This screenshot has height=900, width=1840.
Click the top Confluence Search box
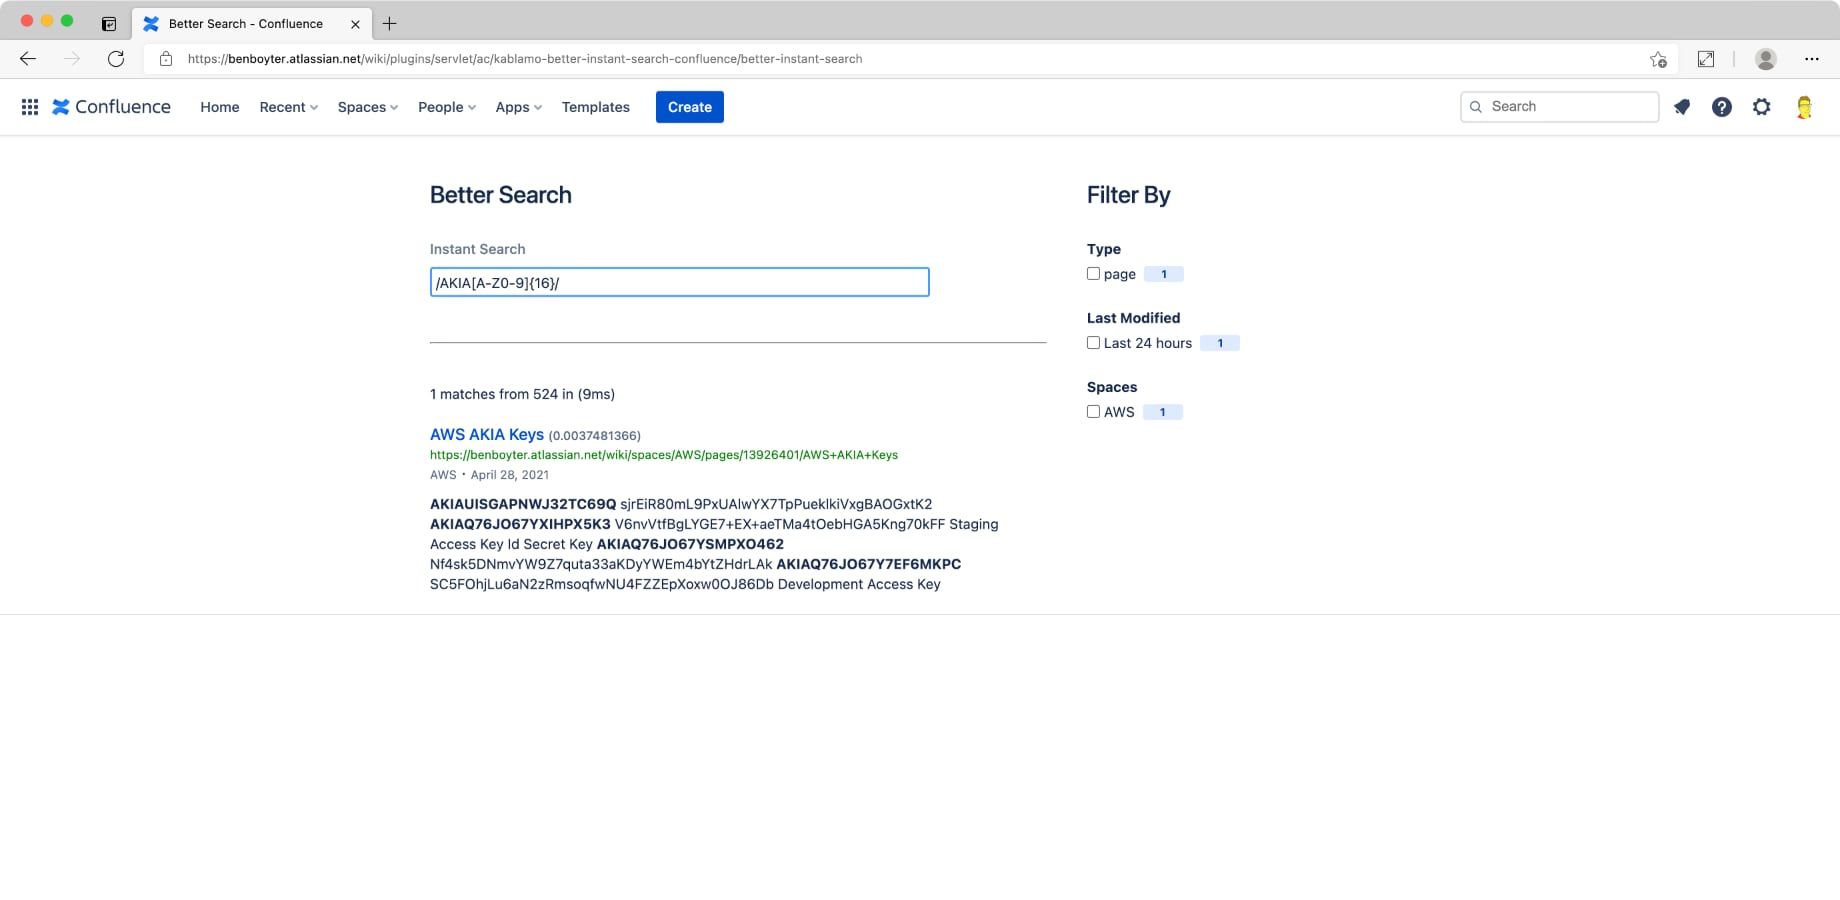click(1559, 107)
